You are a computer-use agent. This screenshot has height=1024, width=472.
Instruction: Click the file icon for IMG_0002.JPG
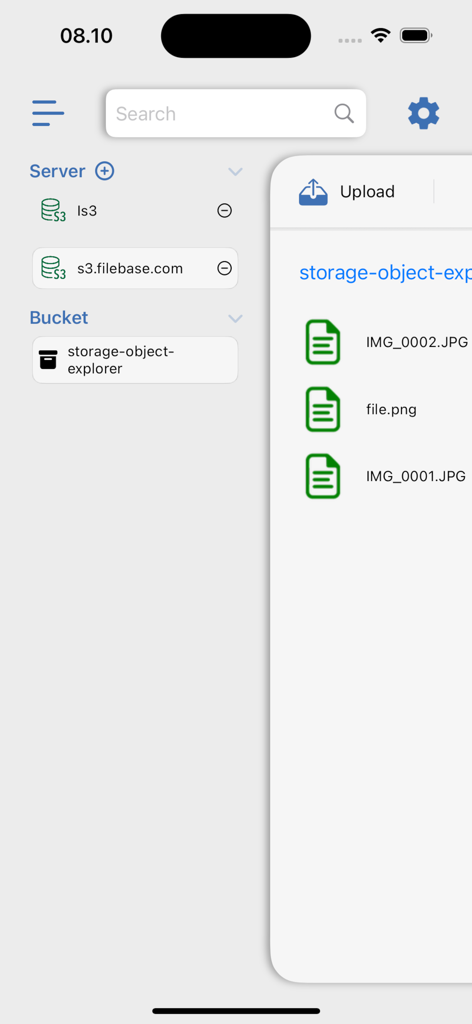click(x=323, y=342)
